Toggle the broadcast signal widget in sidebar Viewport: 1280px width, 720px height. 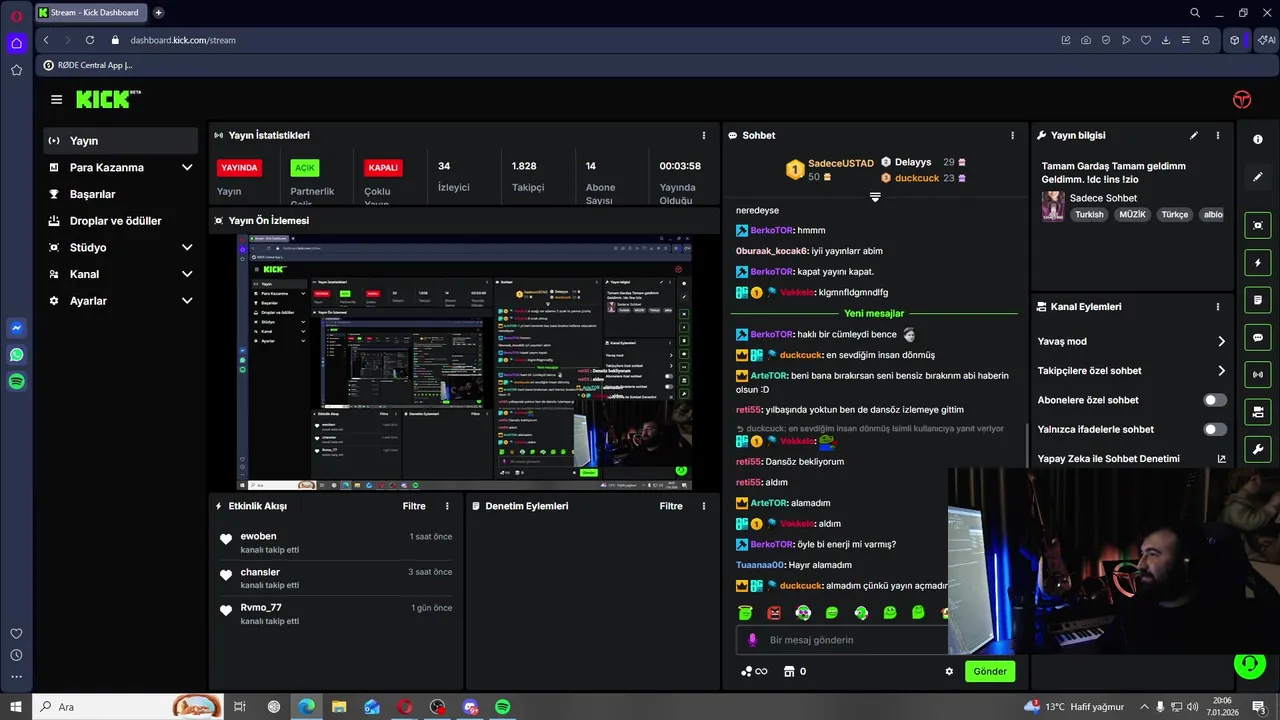coord(1258,375)
